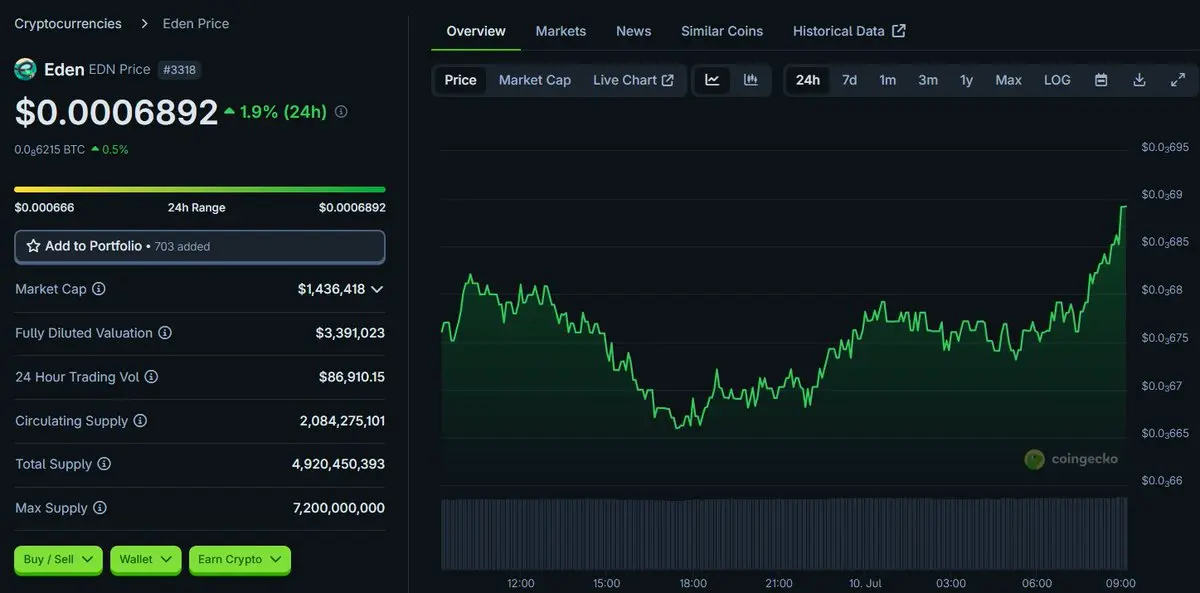Show Fully Diluted Valuation info icon

165,333
